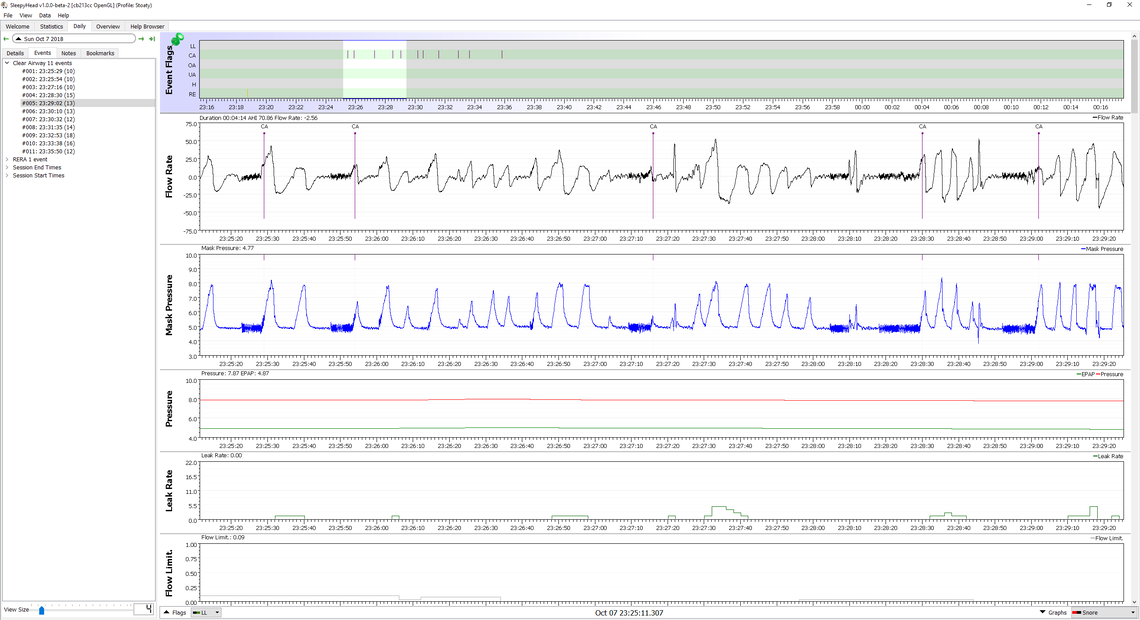Image resolution: width=1140 pixels, height=620 pixels.
Task: Click the Flags toggle arrow
Action: (166, 613)
